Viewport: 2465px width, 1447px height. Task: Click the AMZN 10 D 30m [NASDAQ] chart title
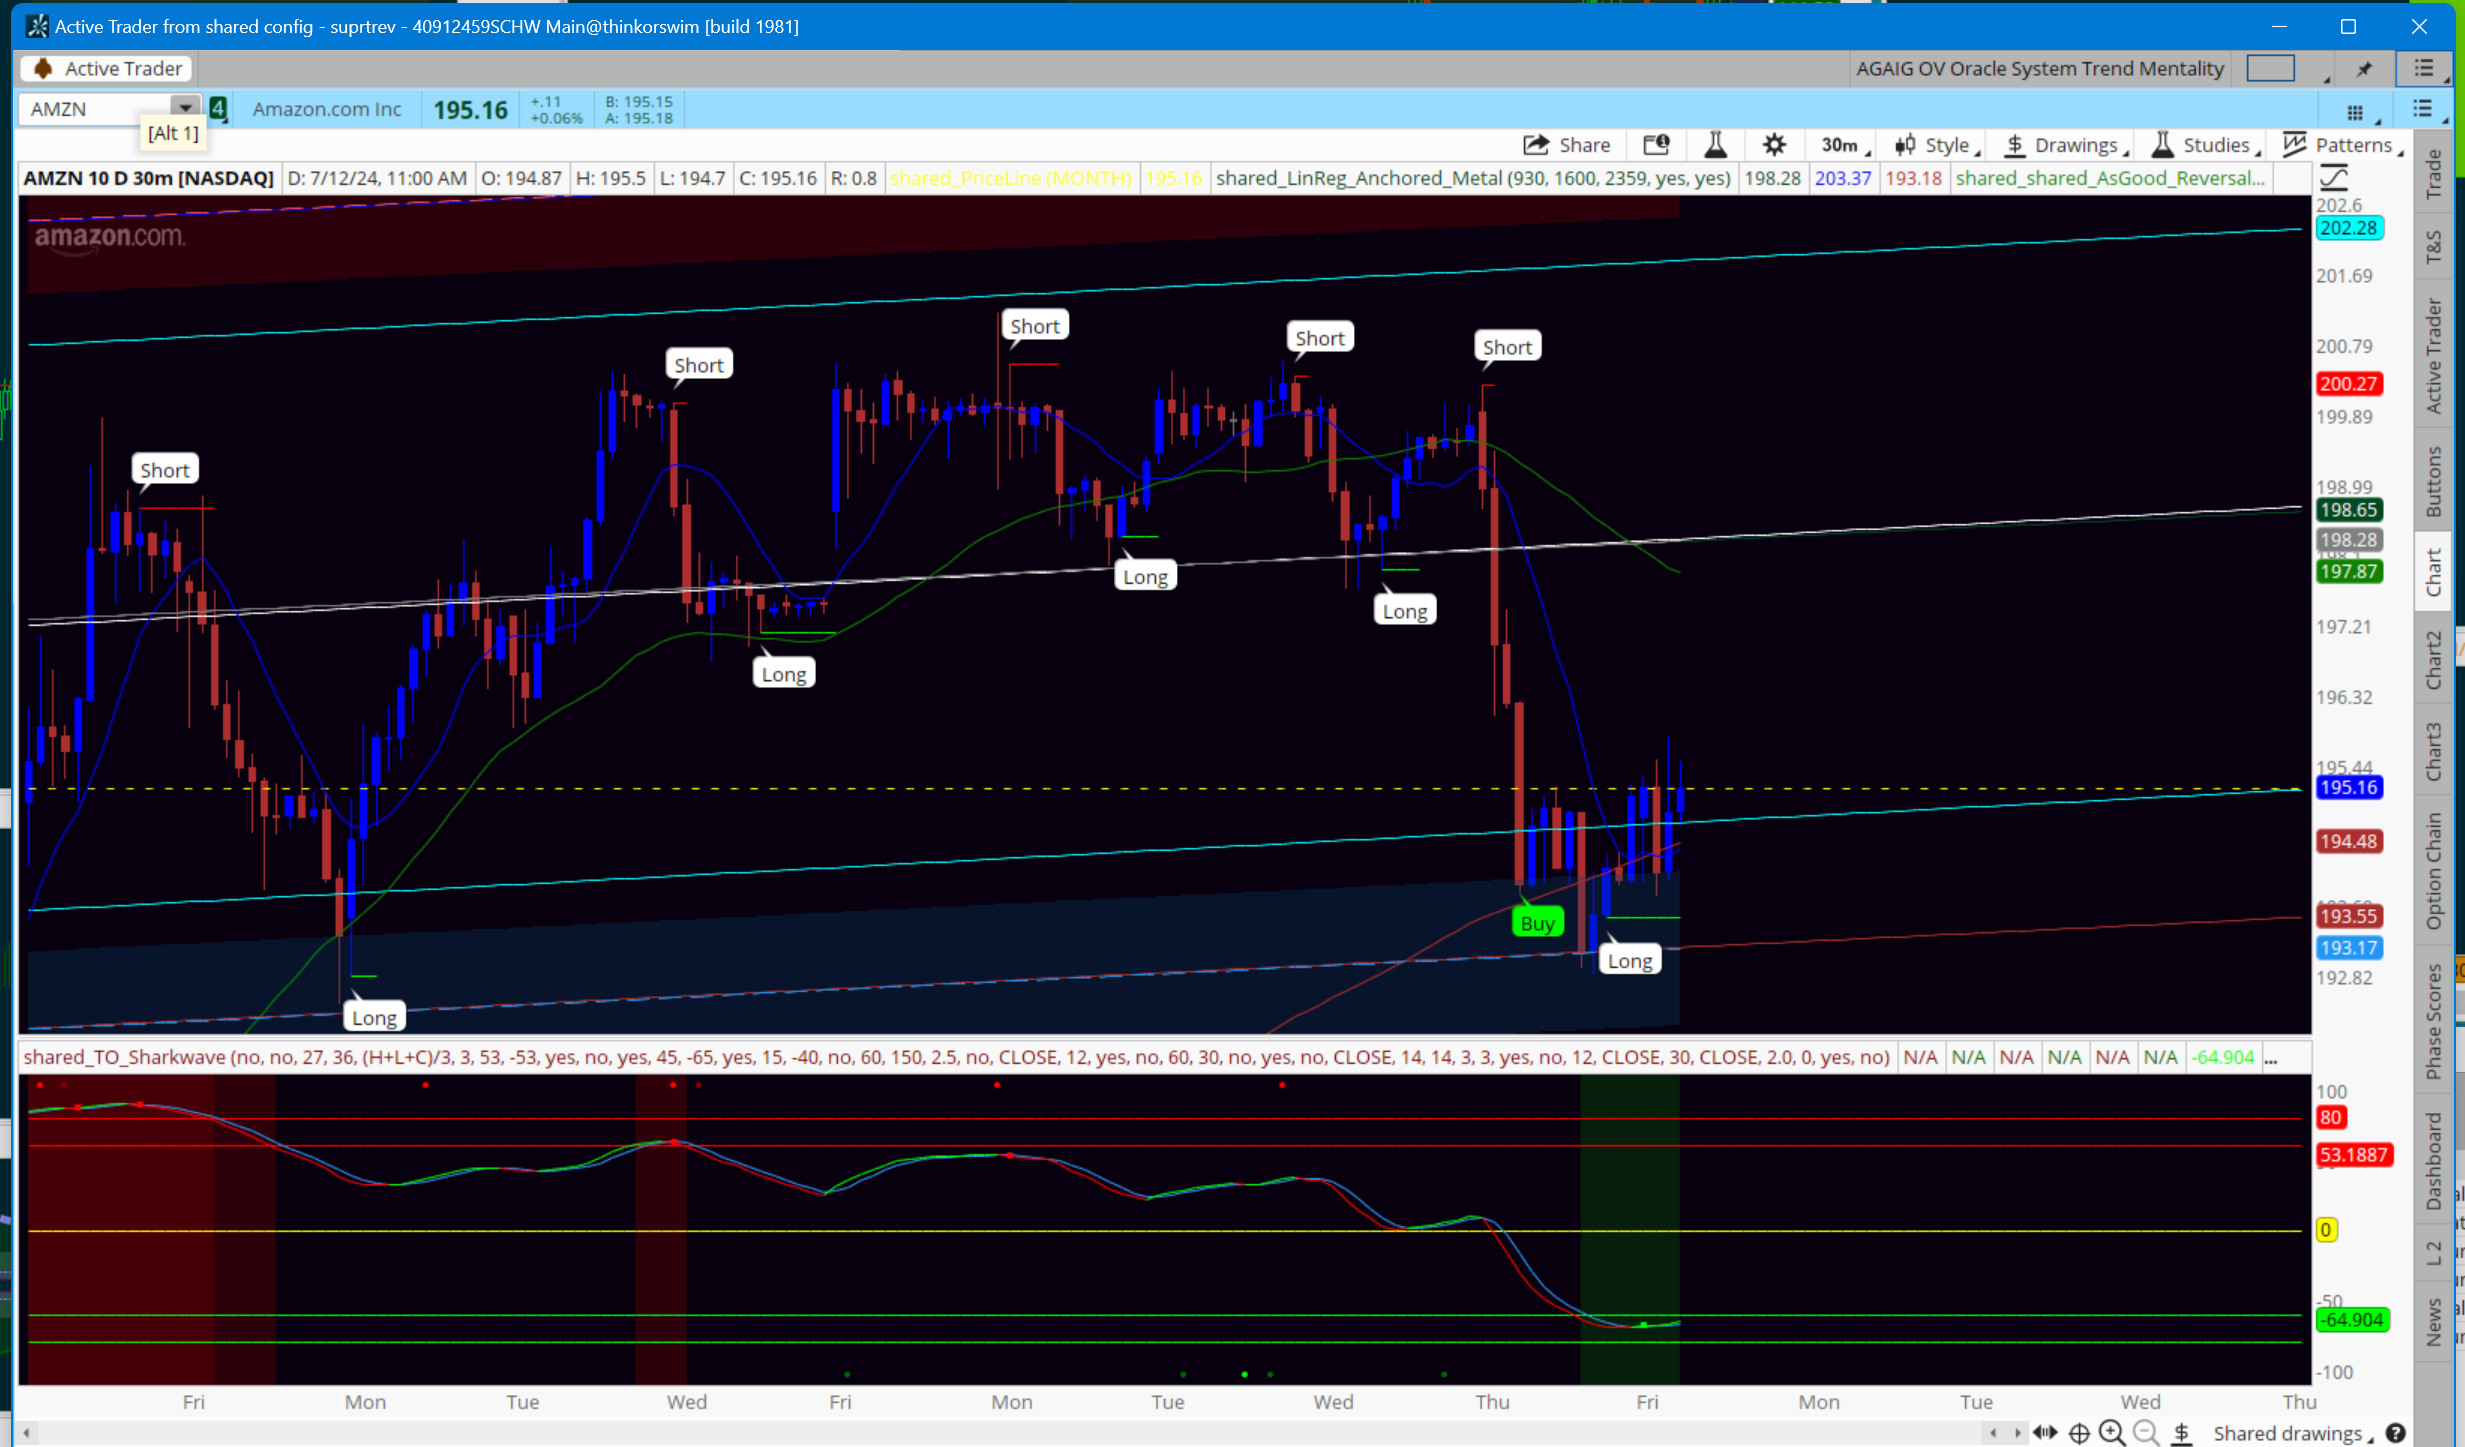(148, 178)
